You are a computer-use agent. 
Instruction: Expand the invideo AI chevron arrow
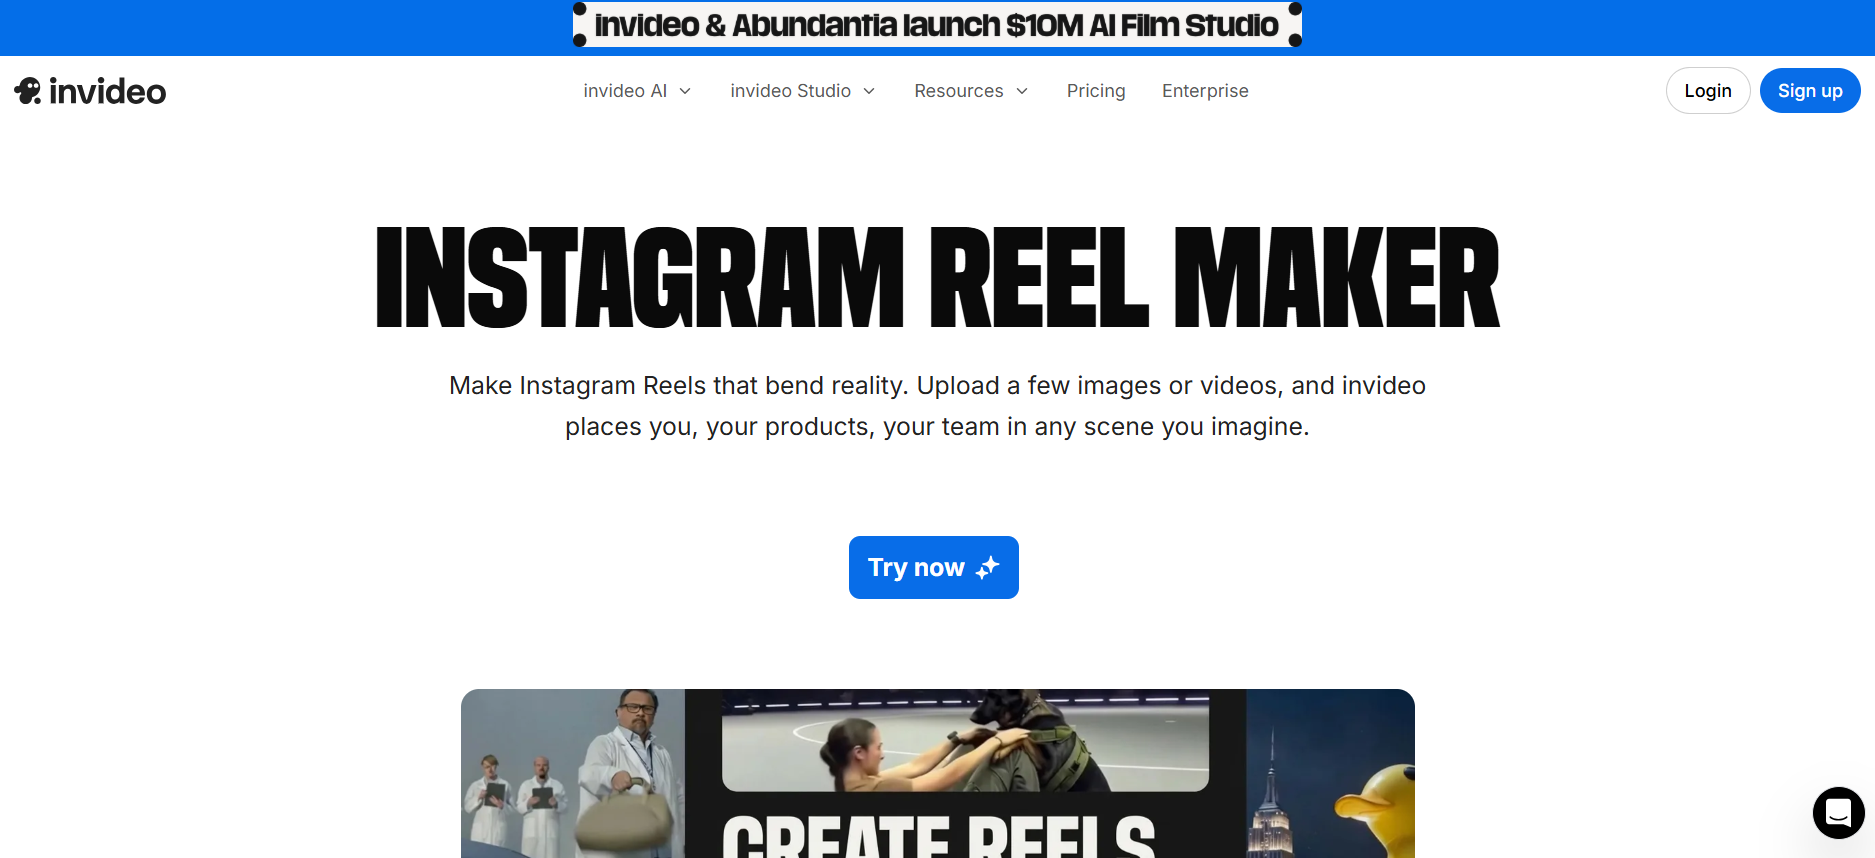click(685, 91)
